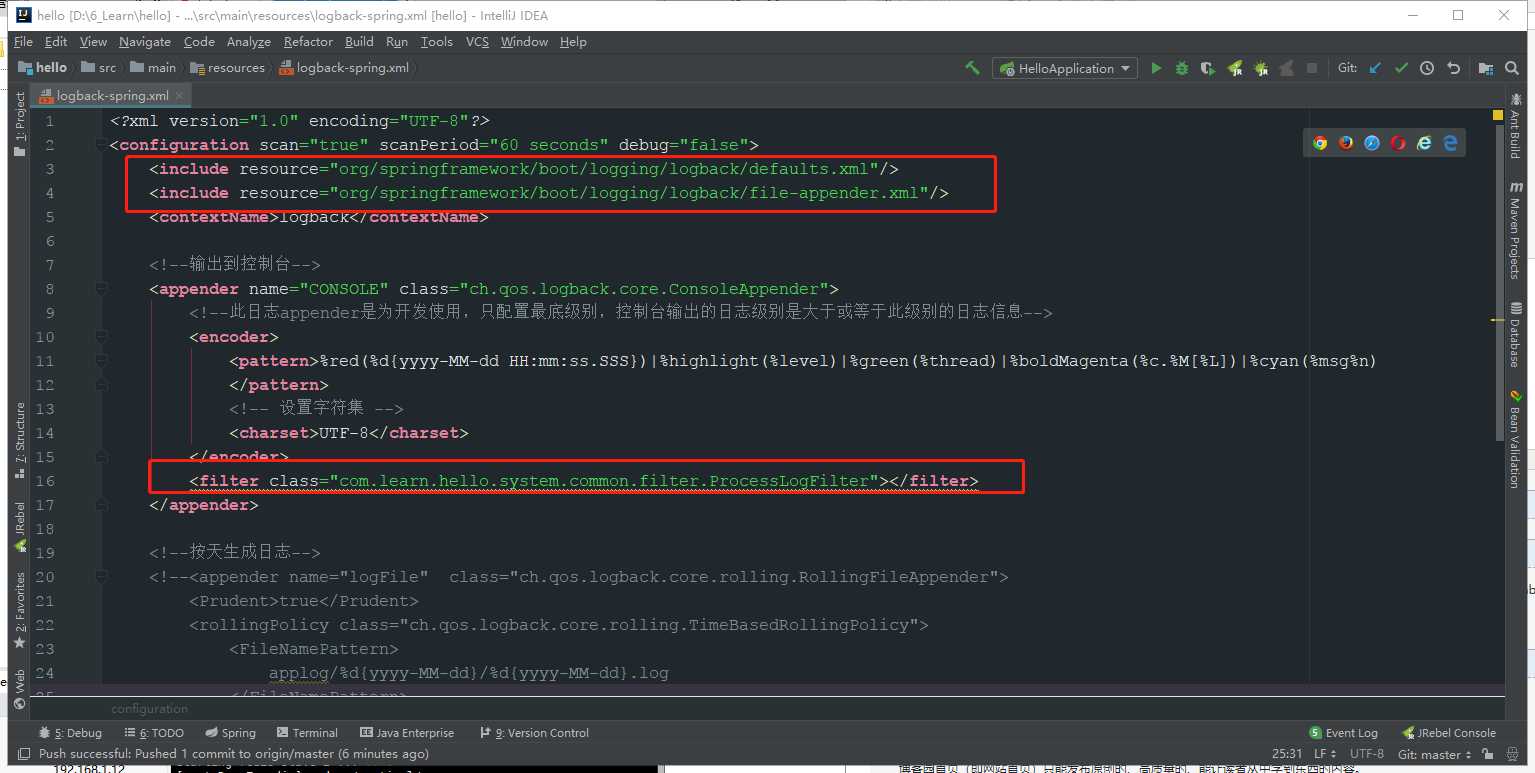Click the Git revert arrow icon
Viewport: 1535px width, 773px height.
click(x=1453, y=68)
